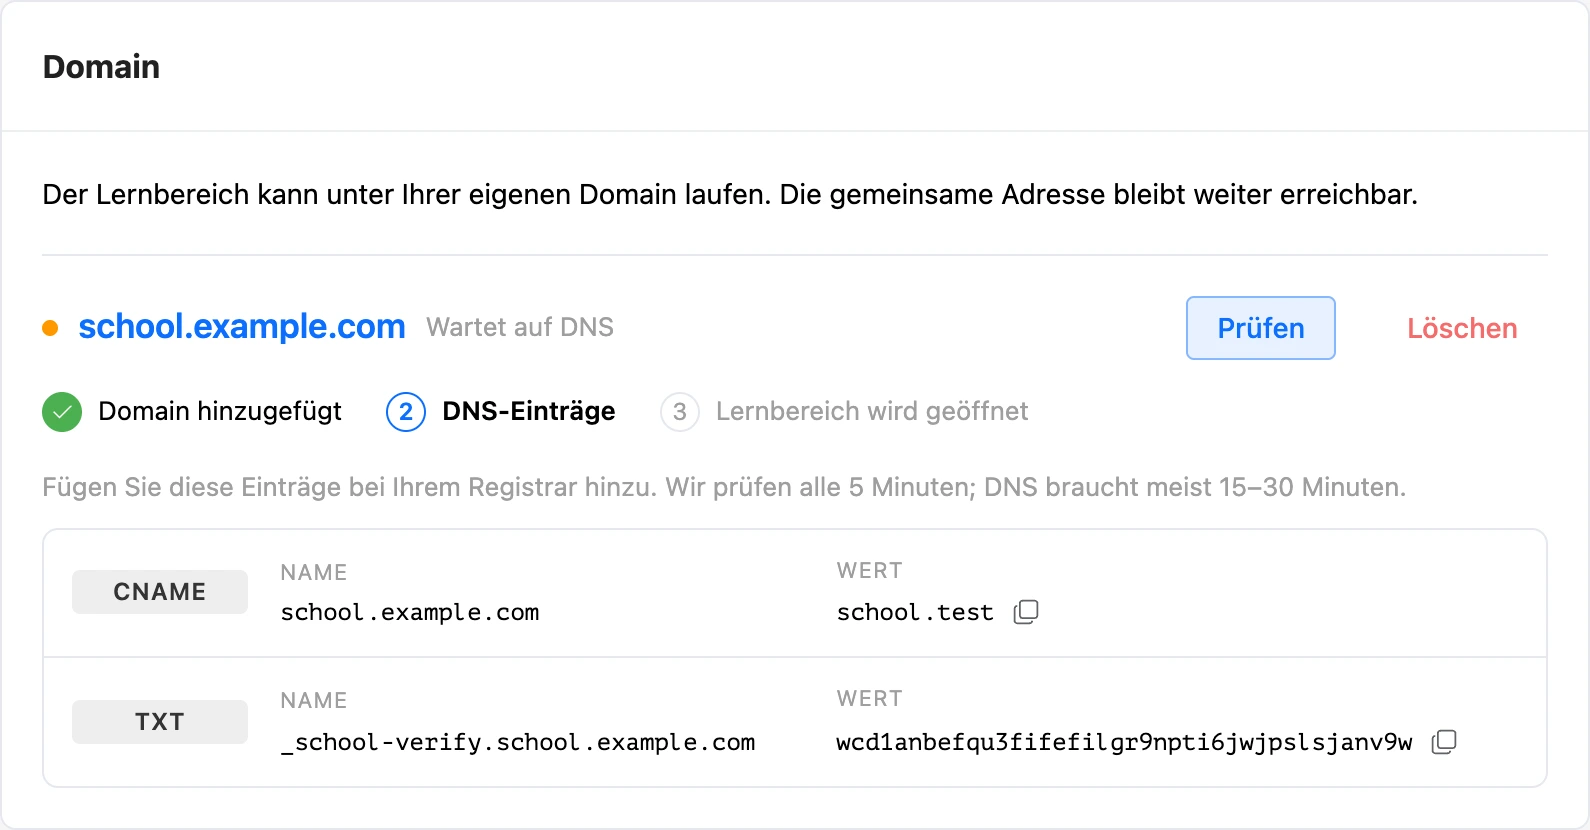The width and height of the screenshot is (1590, 830).
Task: Select step 2 DNS-Einträge
Action: (501, 412)
